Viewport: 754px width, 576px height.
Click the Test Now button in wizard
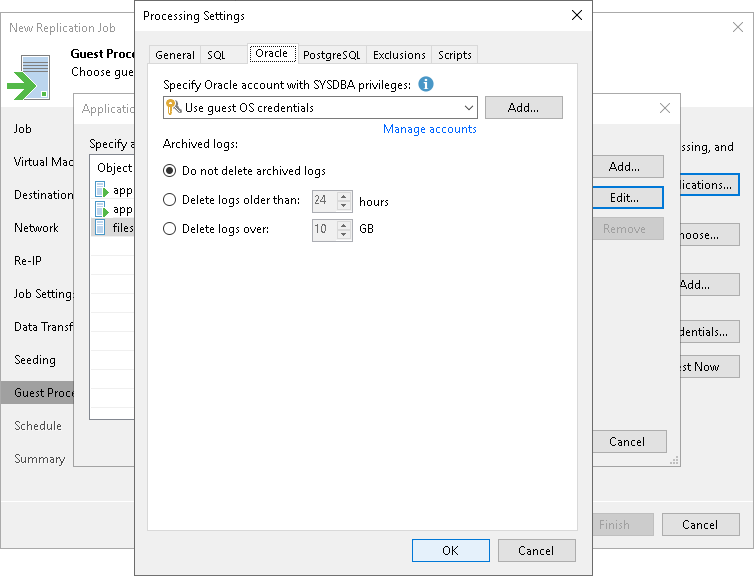[710, 367]
